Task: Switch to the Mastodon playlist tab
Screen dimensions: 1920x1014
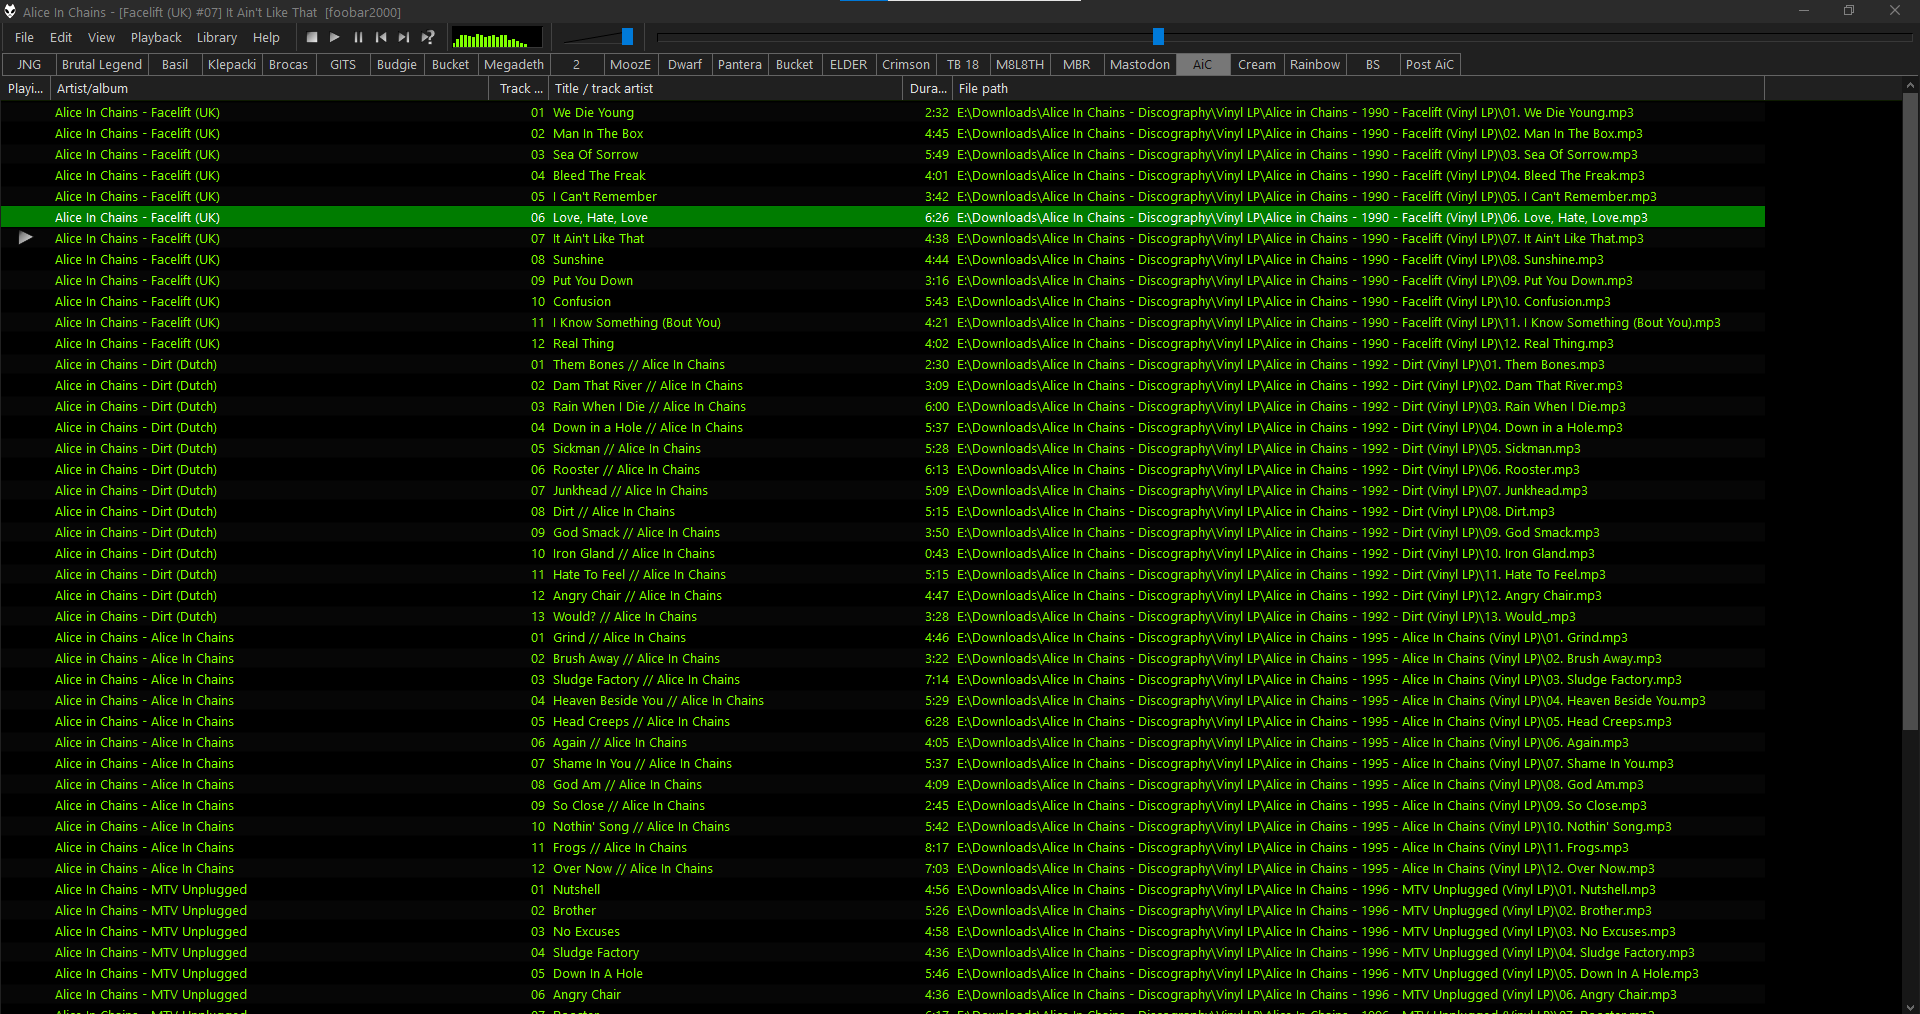Action: pos(1140,64)
